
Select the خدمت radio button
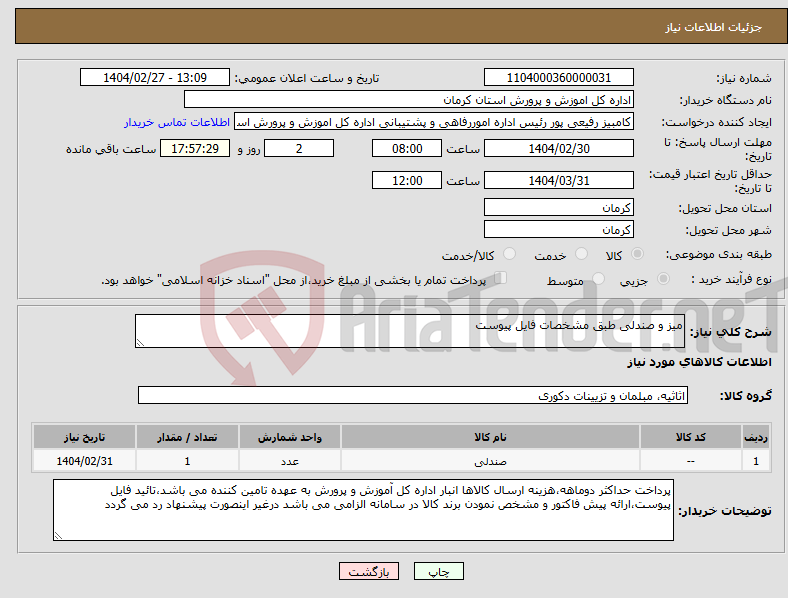click(581, 254)
